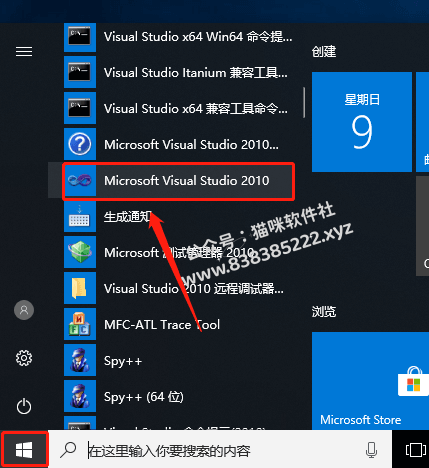The image size is (429, 468).
Task: Click the remote debugger folder icon
Action: pos(80,288)
